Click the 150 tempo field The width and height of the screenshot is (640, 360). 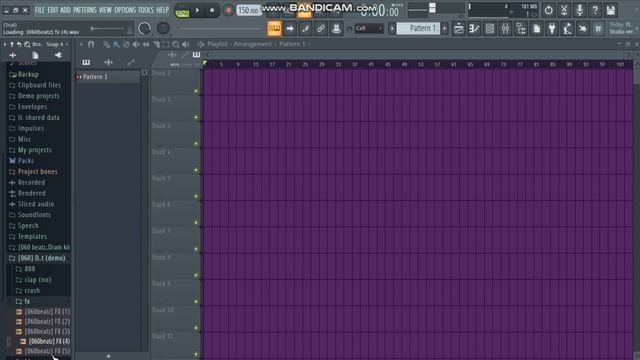[x=249, y=10]
